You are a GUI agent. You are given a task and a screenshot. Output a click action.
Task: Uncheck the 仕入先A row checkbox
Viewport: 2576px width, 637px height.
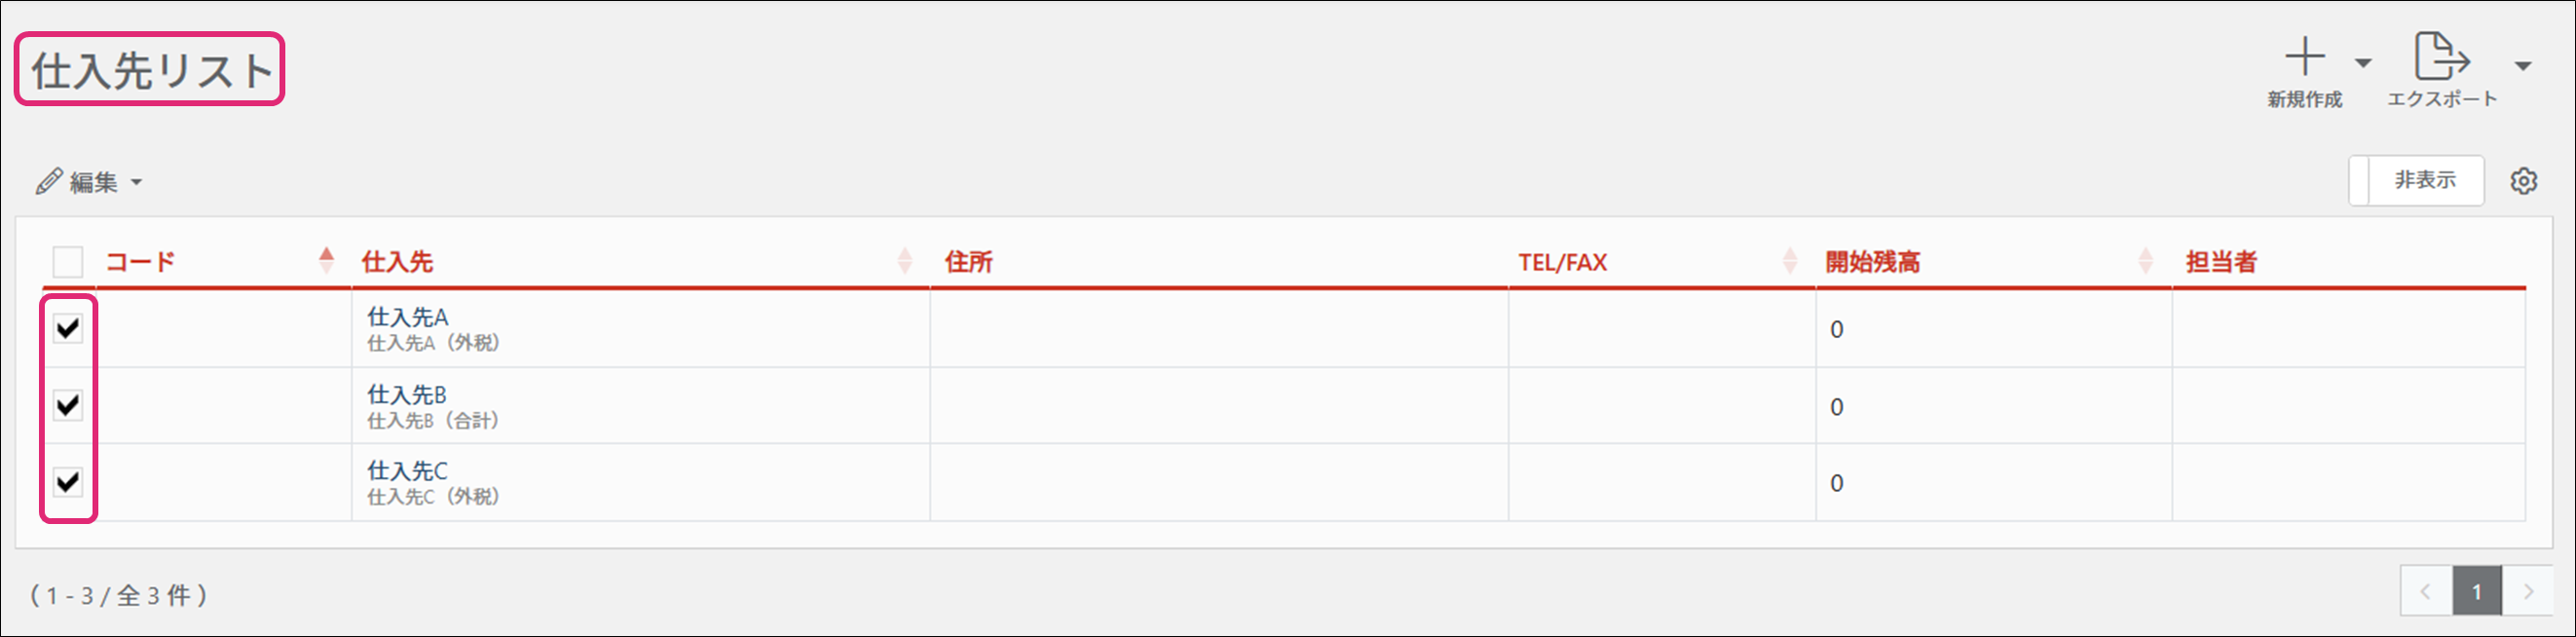[68, 328]
